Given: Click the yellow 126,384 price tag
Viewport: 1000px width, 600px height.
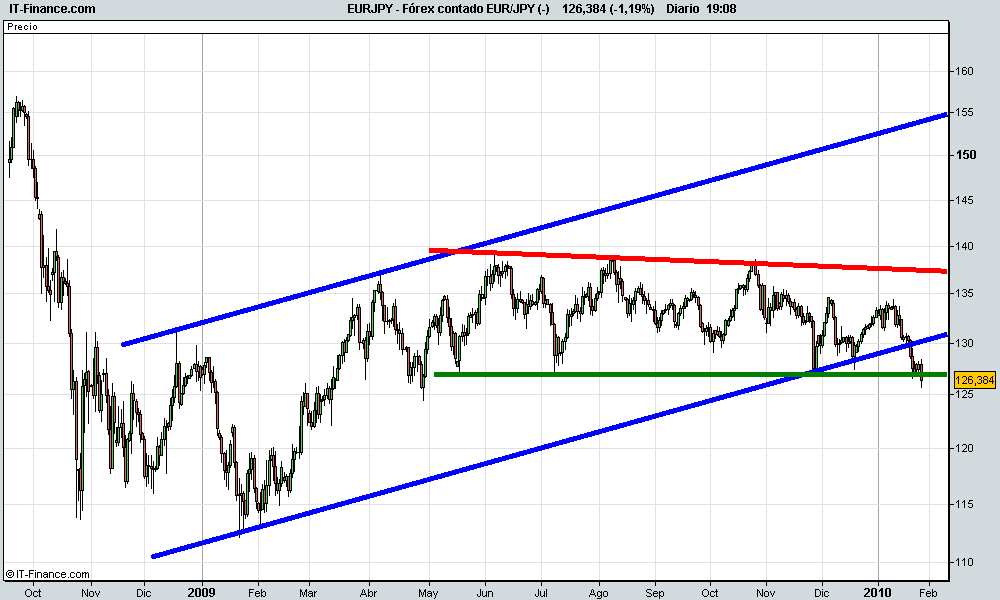Looking at the screenshot, I should coord(974,381).
